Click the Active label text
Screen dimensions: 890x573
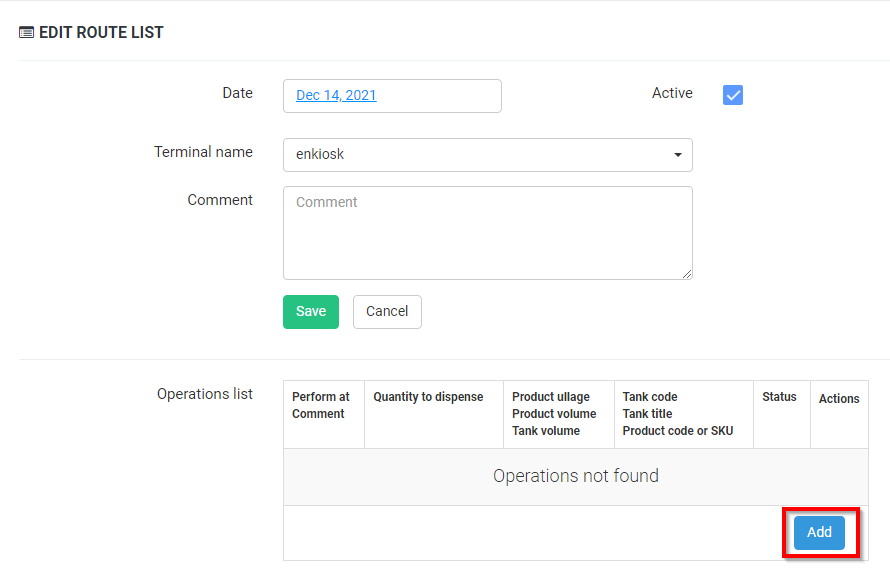pyautogui.click(x=672, y=93)
